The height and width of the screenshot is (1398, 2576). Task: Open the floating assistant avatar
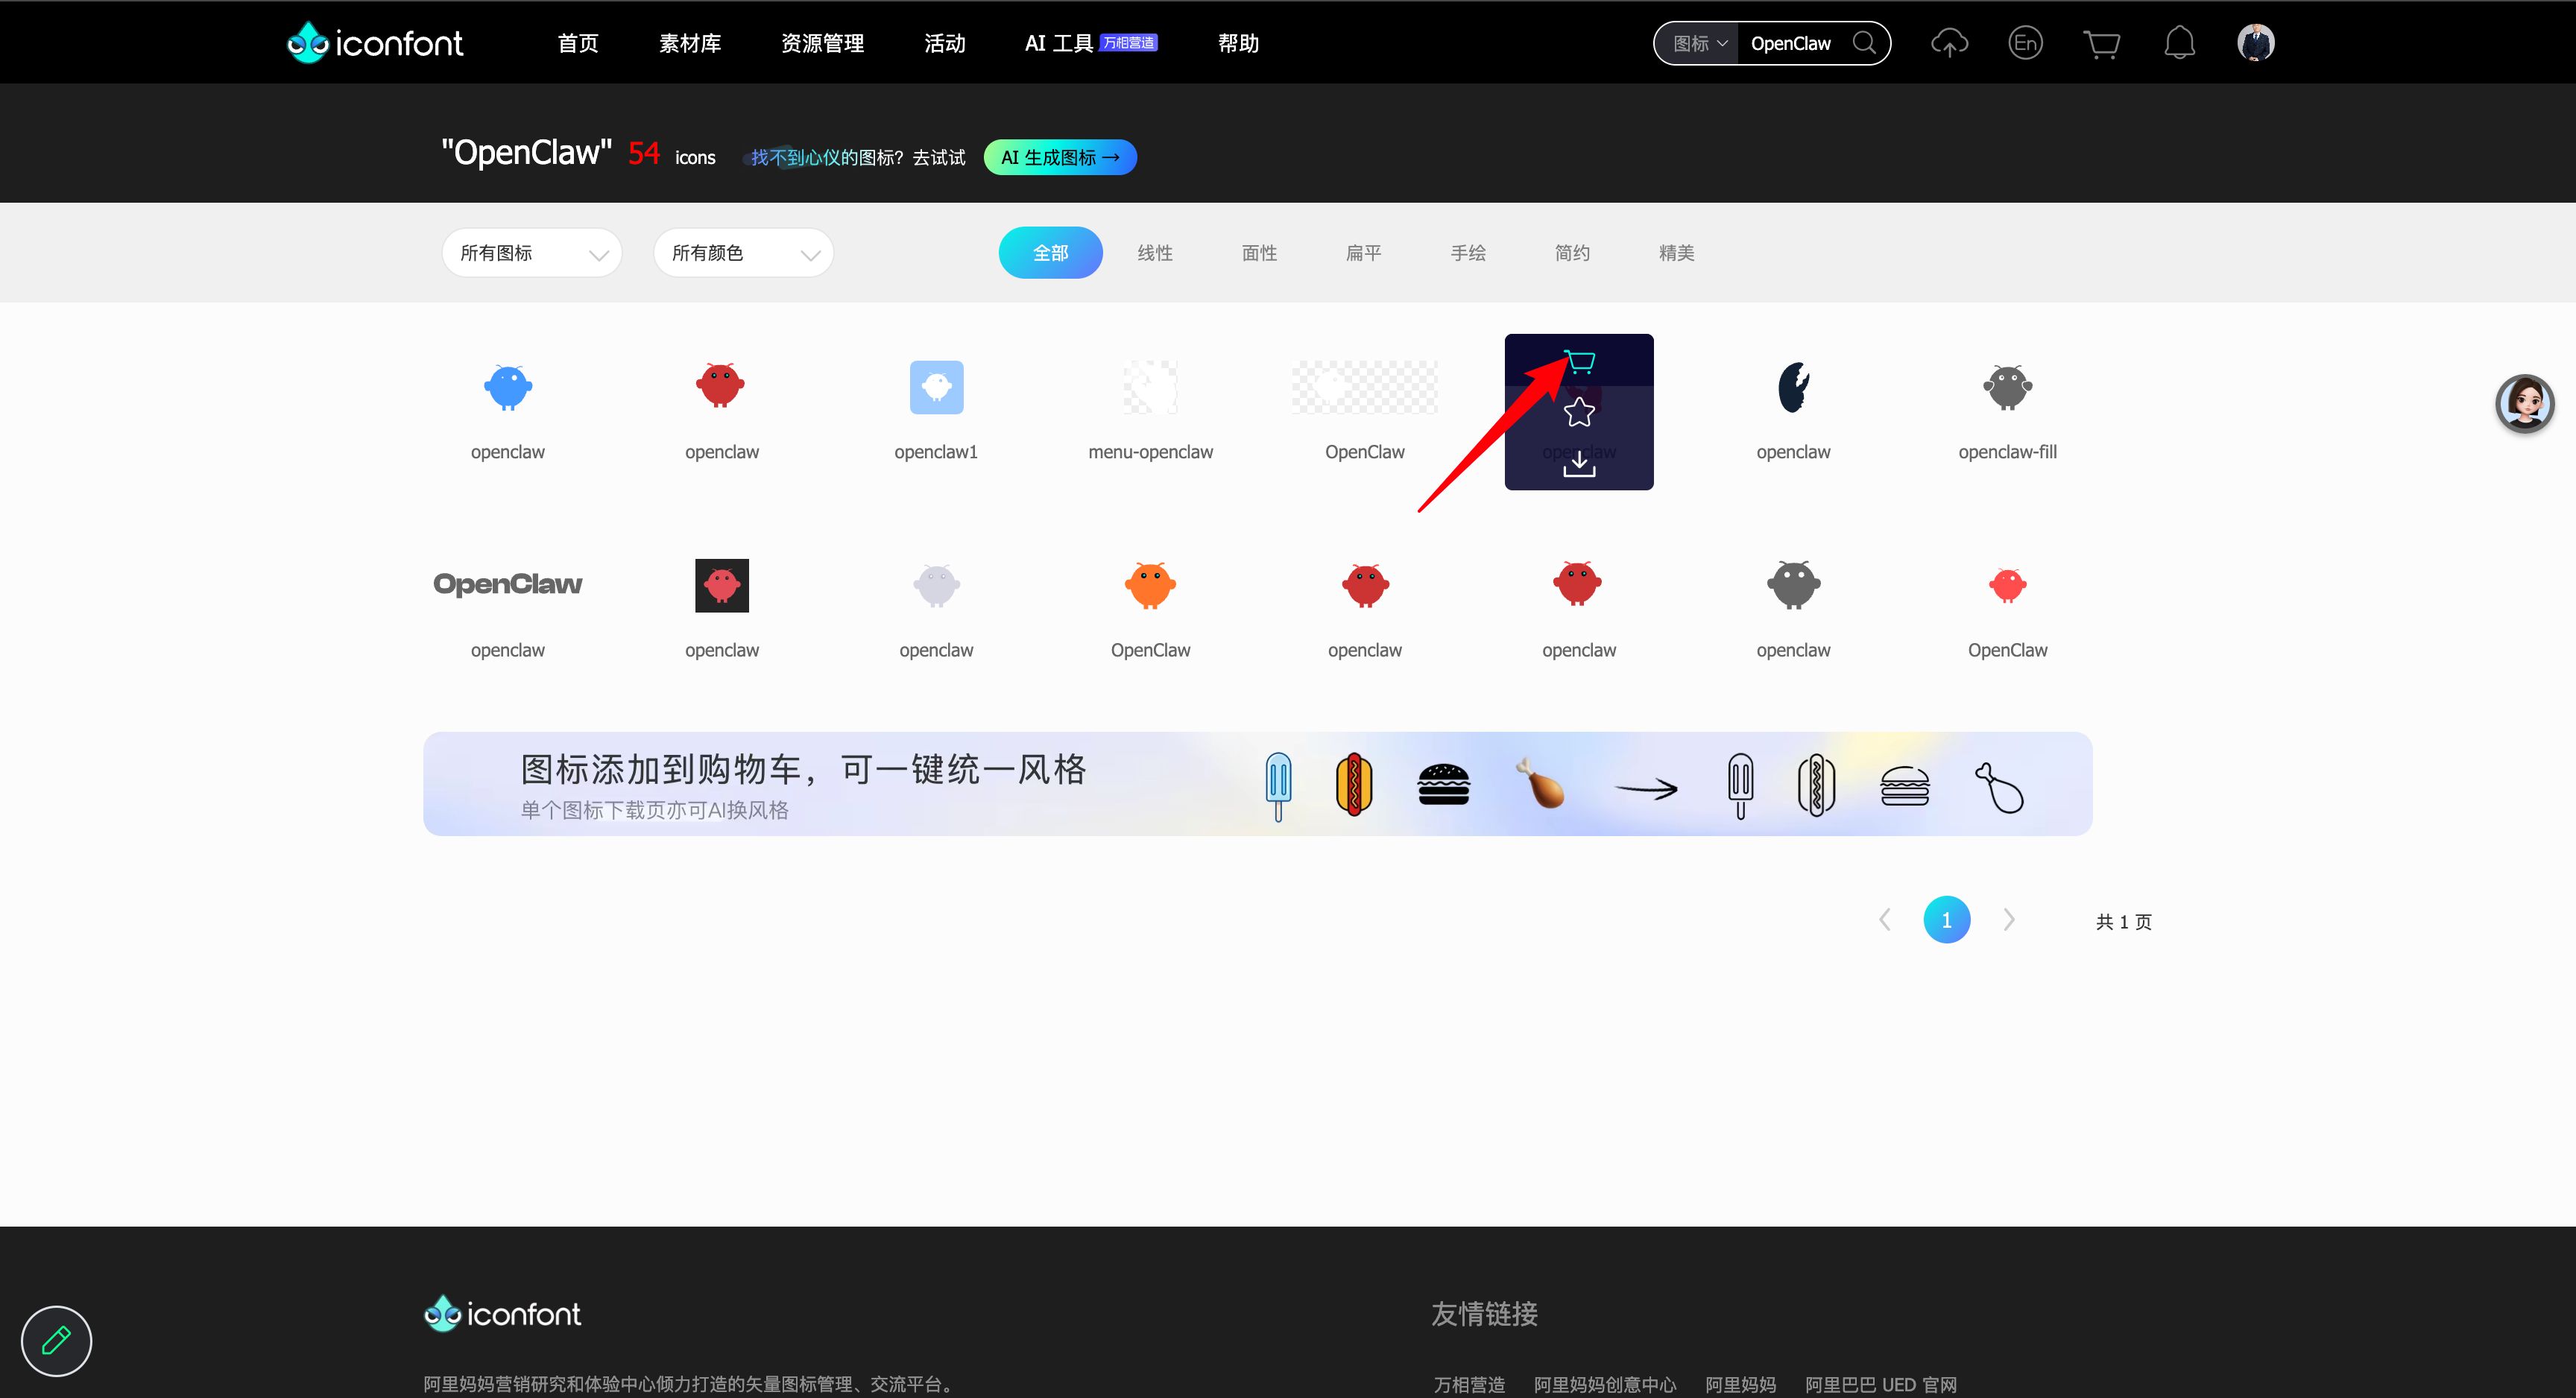[x=2524, y=403]
